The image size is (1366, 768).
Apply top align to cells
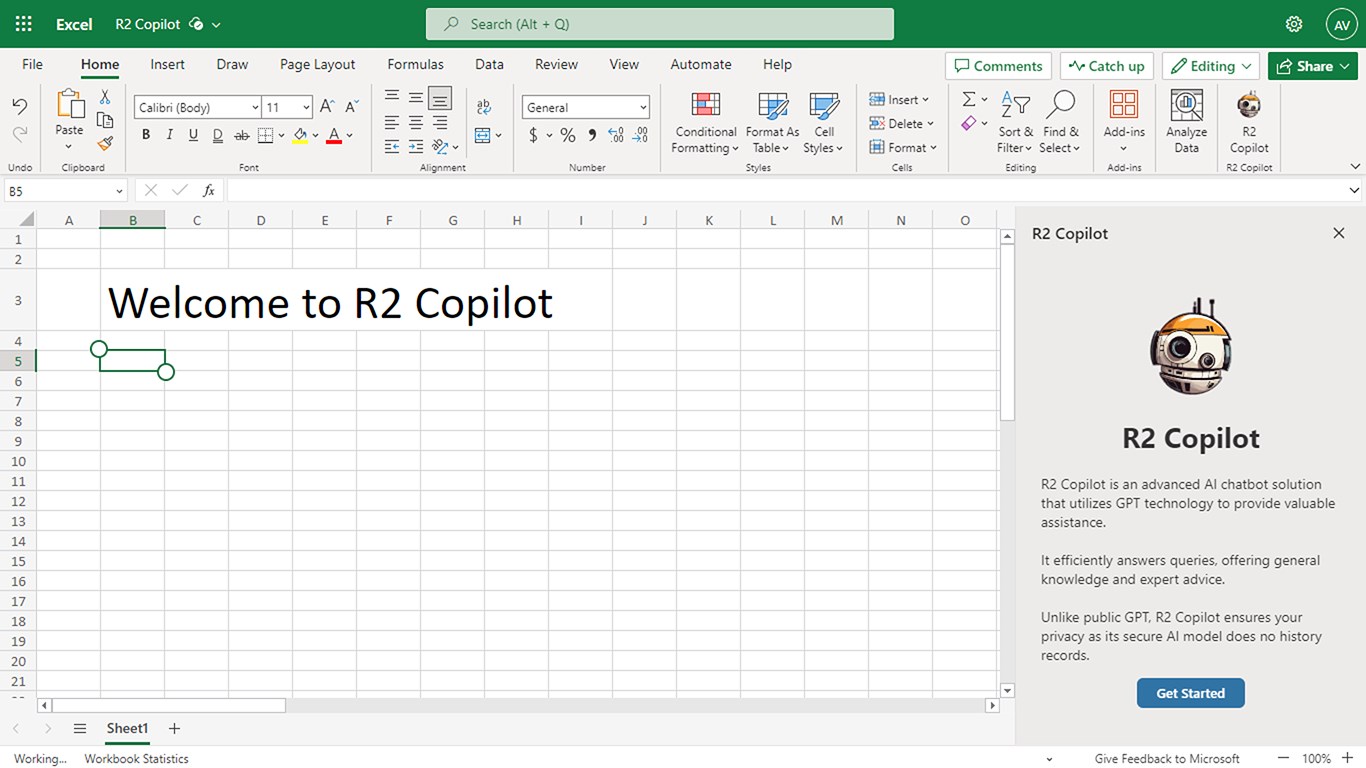point(392,97)
